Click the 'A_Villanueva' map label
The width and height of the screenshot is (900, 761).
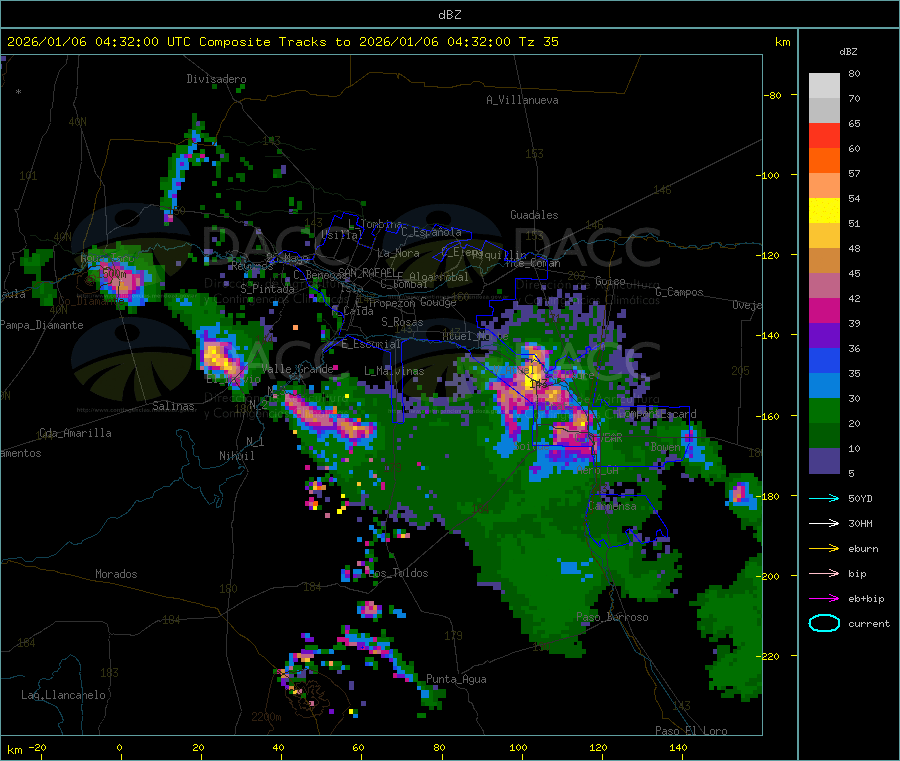[522, 100]
